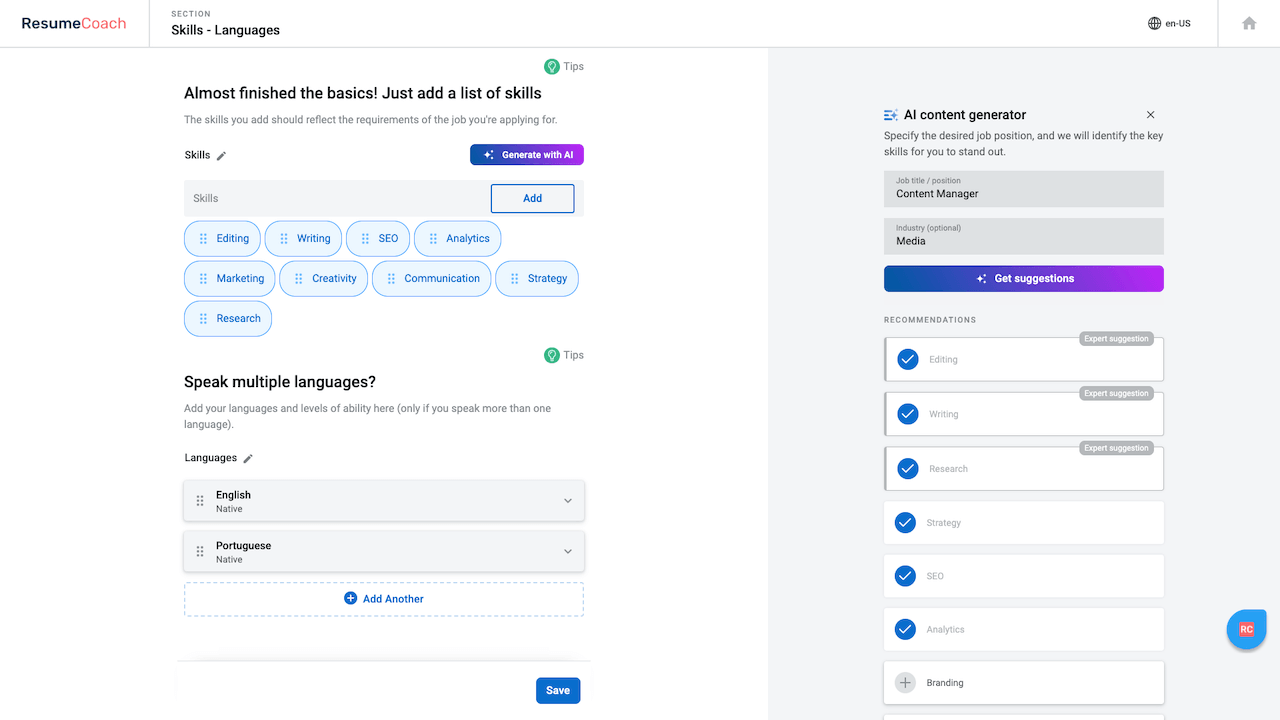Click the pencil icon beside Skills
1280x720 pixels.
[x=222, y=156]
